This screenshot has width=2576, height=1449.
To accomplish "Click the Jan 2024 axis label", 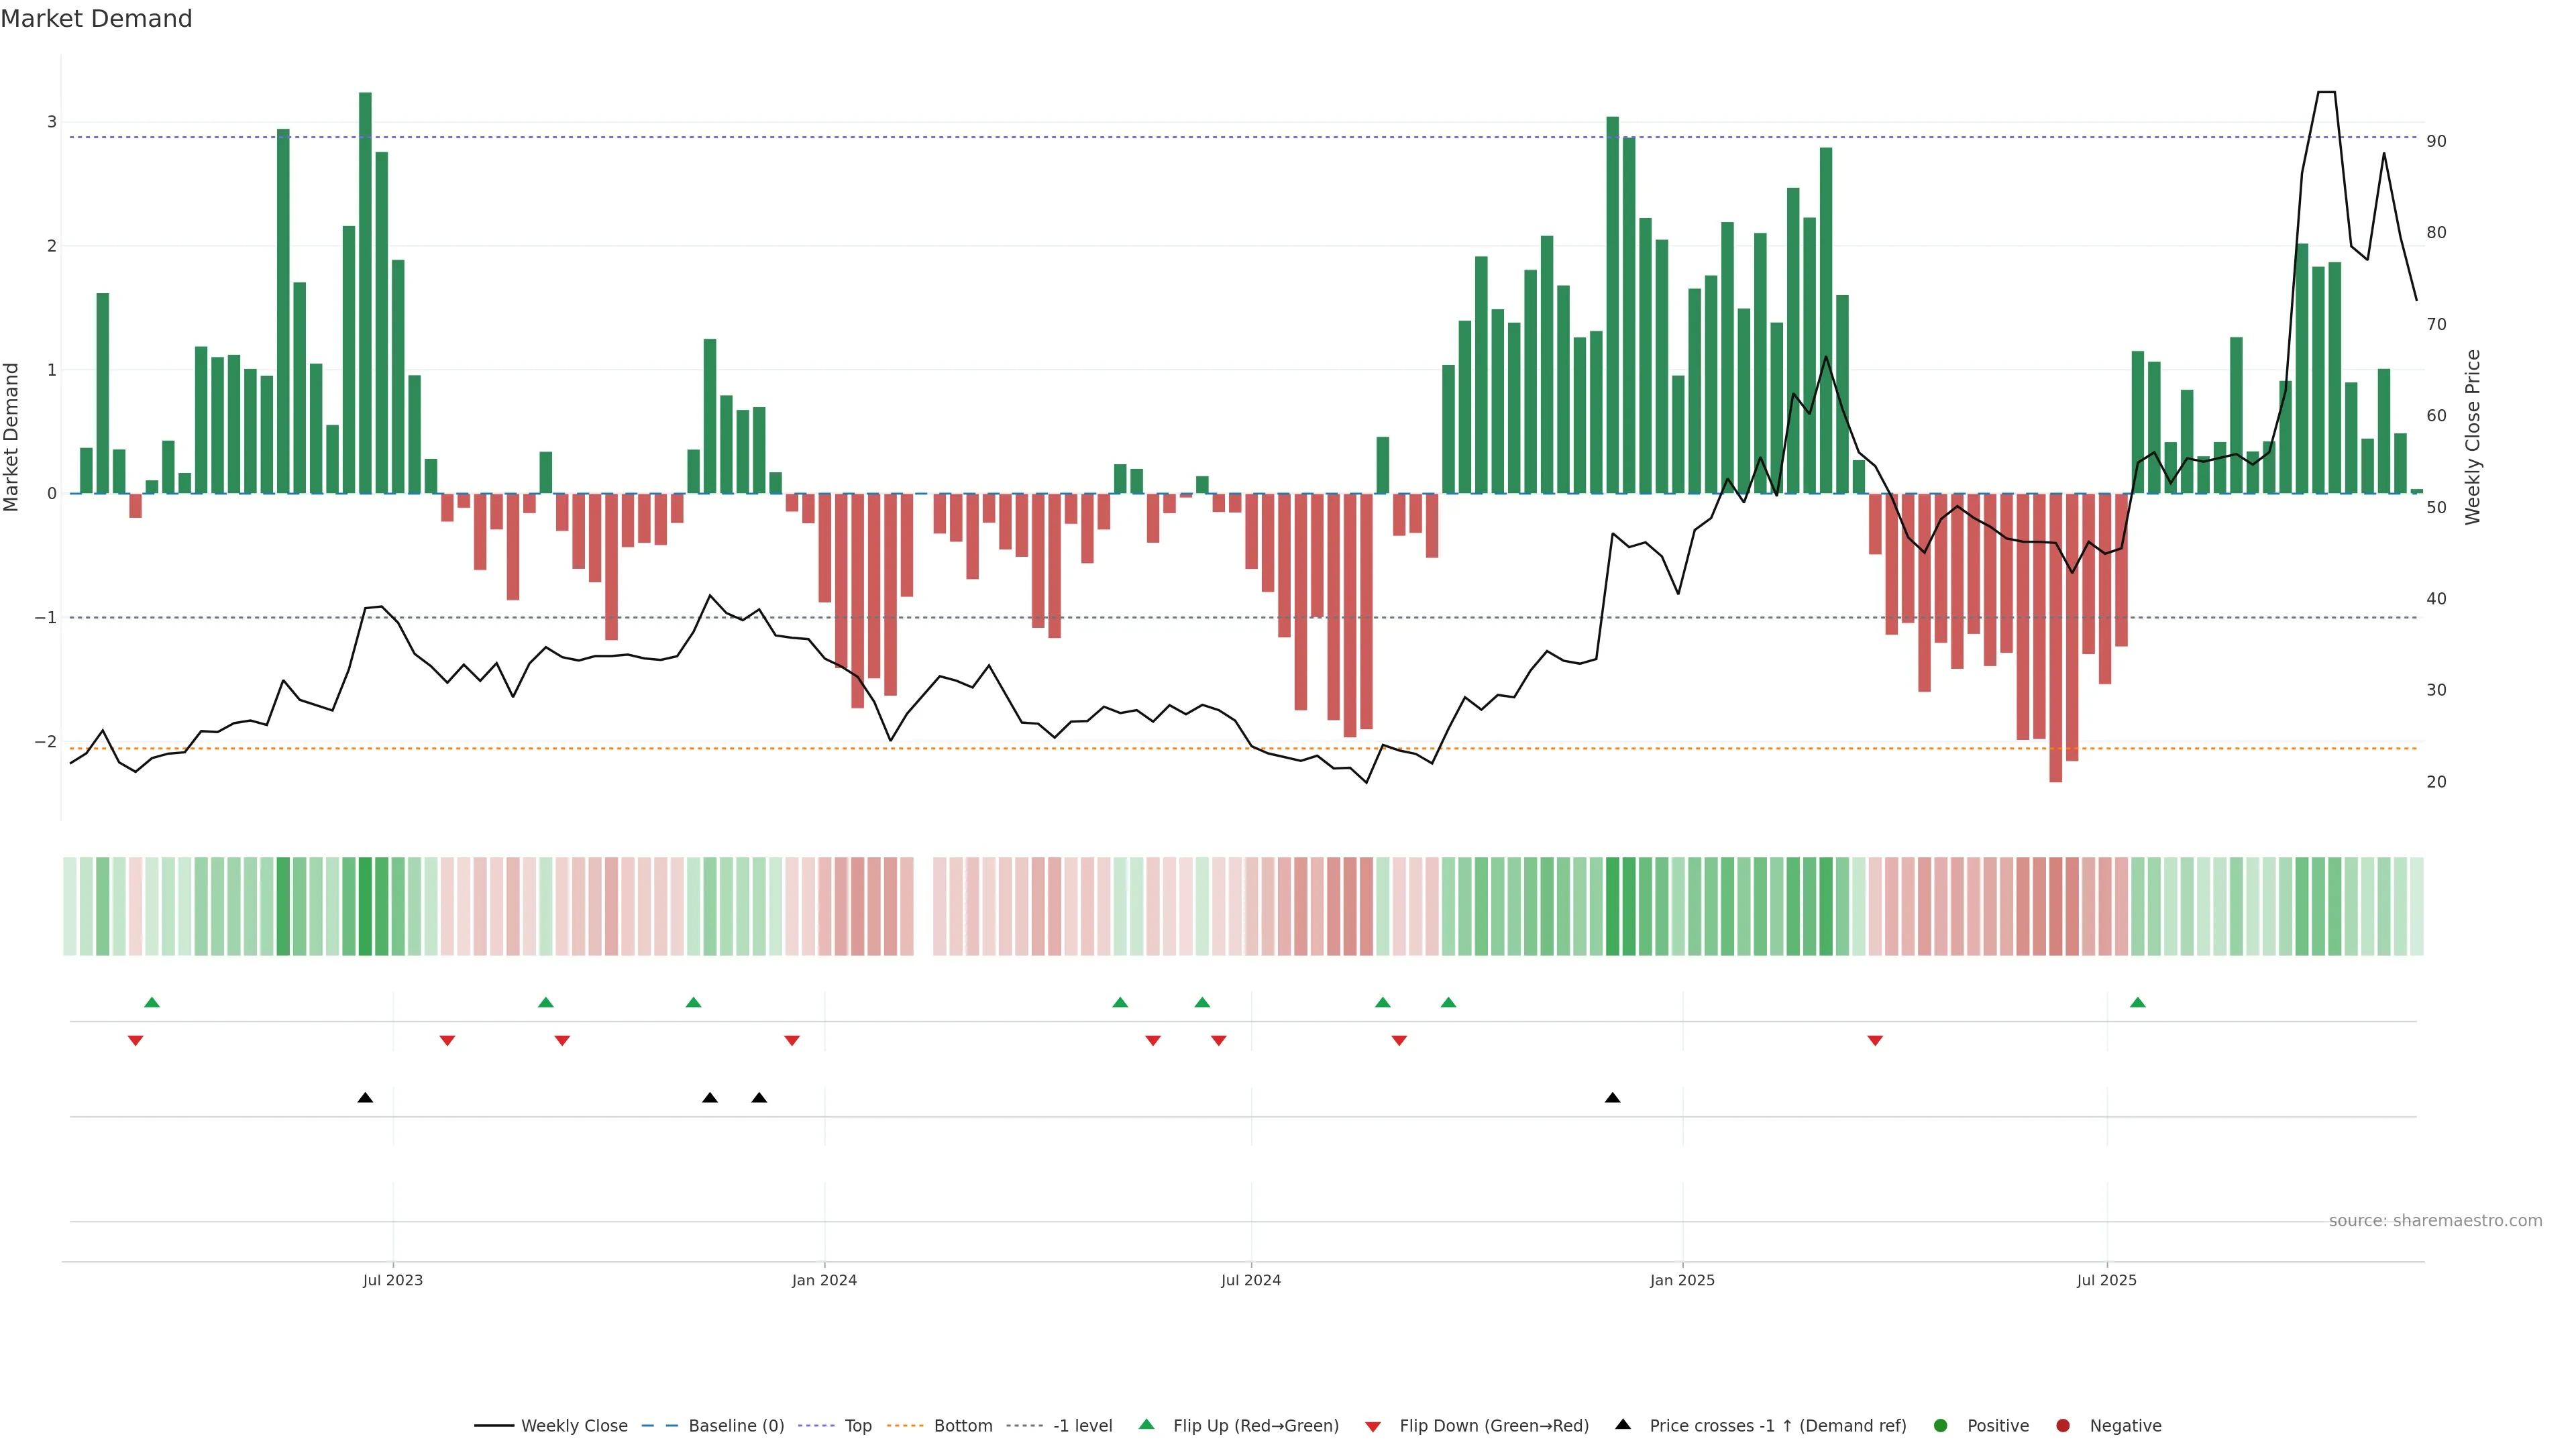I will (x=824, y=1280).
